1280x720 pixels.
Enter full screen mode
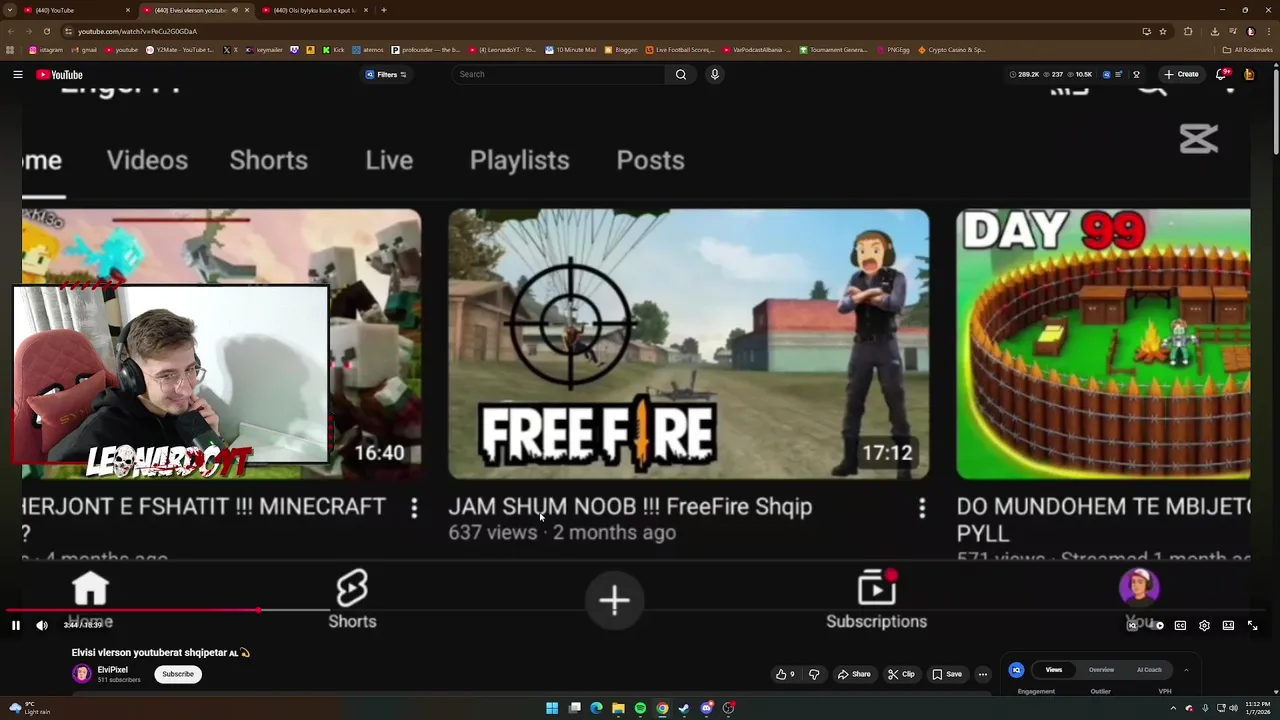tap(1252, 625)
